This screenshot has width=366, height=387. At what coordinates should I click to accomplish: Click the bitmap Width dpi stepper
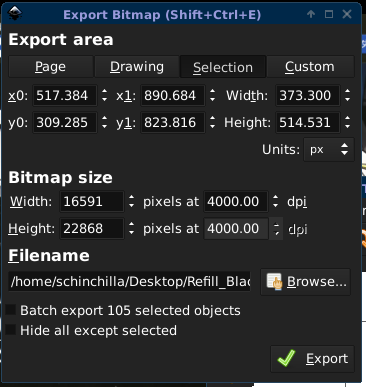pyautogui.click(x=275, y=201)
